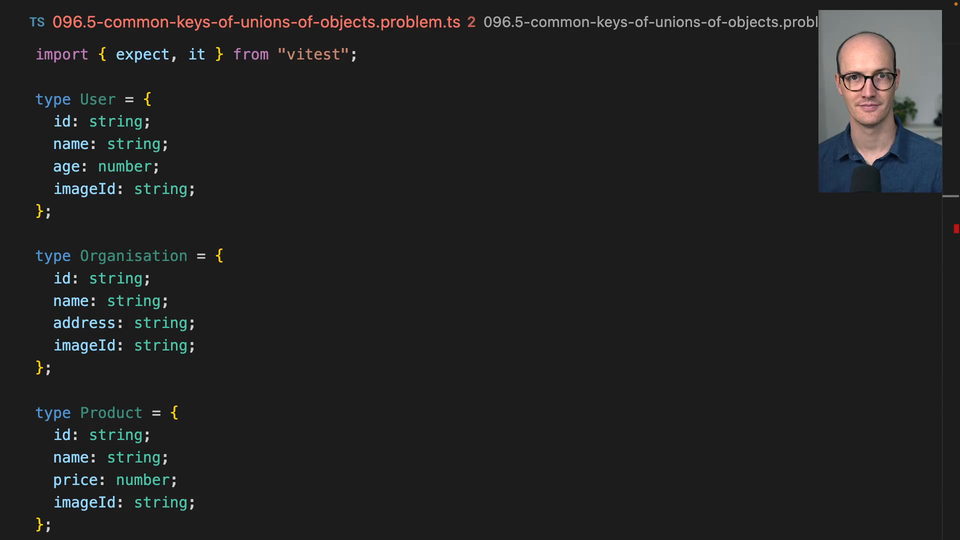Click the 'import' keyword on first line
Viewport: 960px width, 540px height.
coord(62,54)
